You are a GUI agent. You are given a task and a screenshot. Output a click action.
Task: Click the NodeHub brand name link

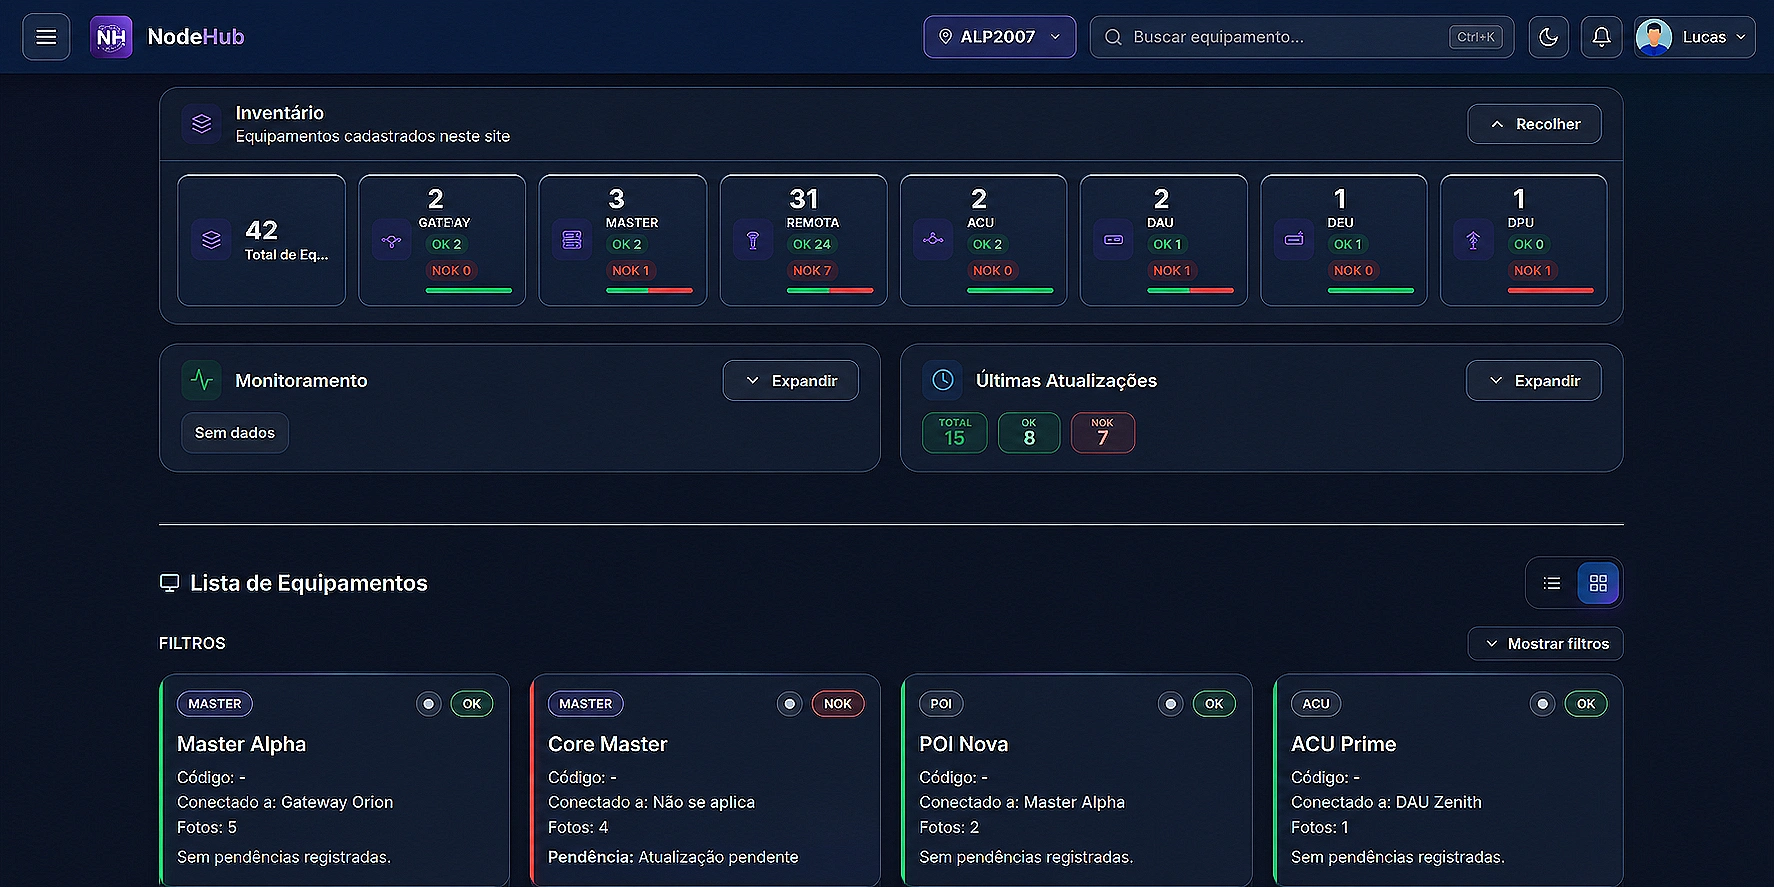[196, 37]
